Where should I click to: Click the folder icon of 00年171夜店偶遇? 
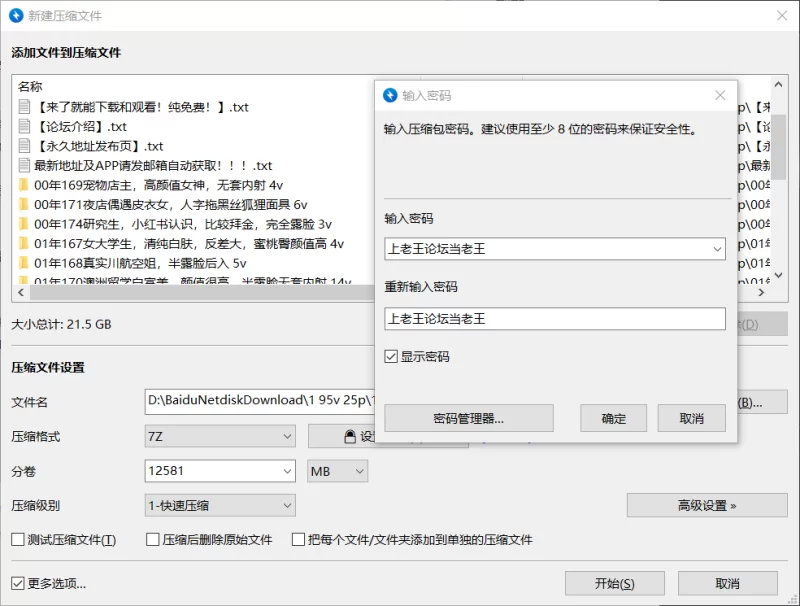point(23,204)
